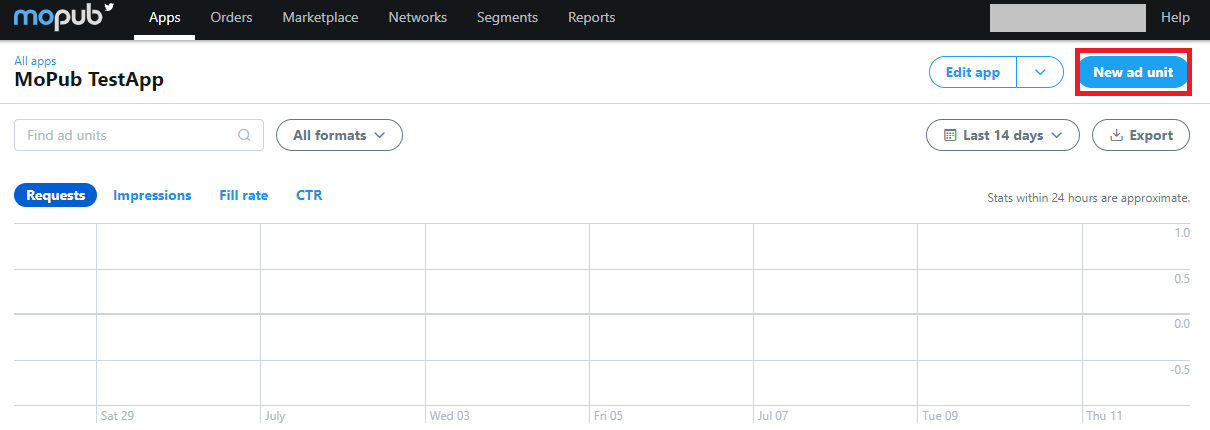Focus the Find ad units search field
Viewport: 1210px width, 430px height.
tap(139, 135)
